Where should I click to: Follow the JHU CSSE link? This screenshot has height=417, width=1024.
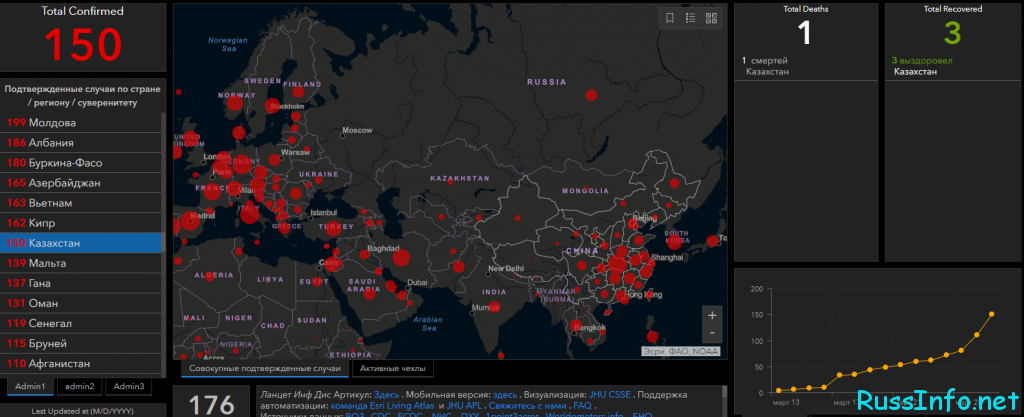[610, 395]
